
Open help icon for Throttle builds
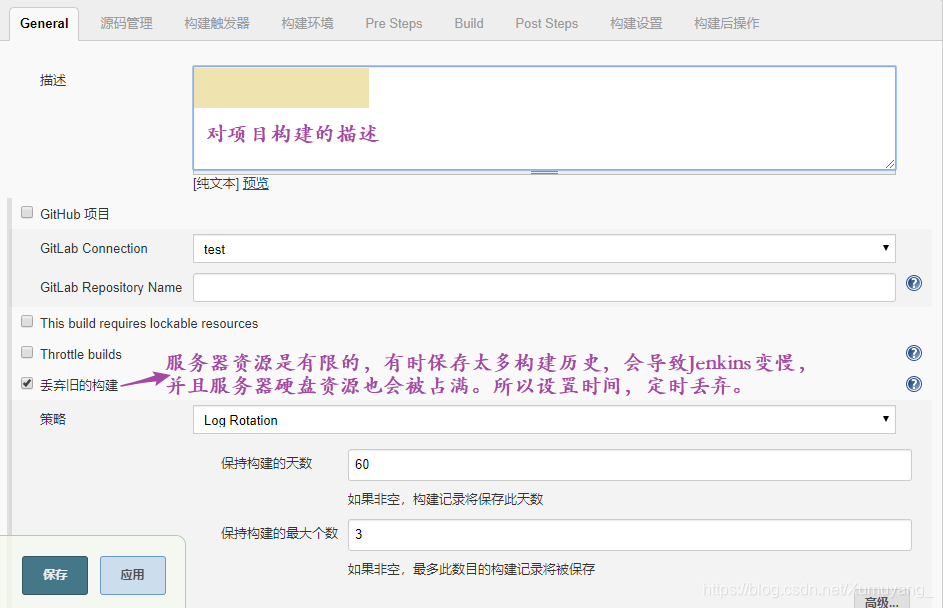914,353
